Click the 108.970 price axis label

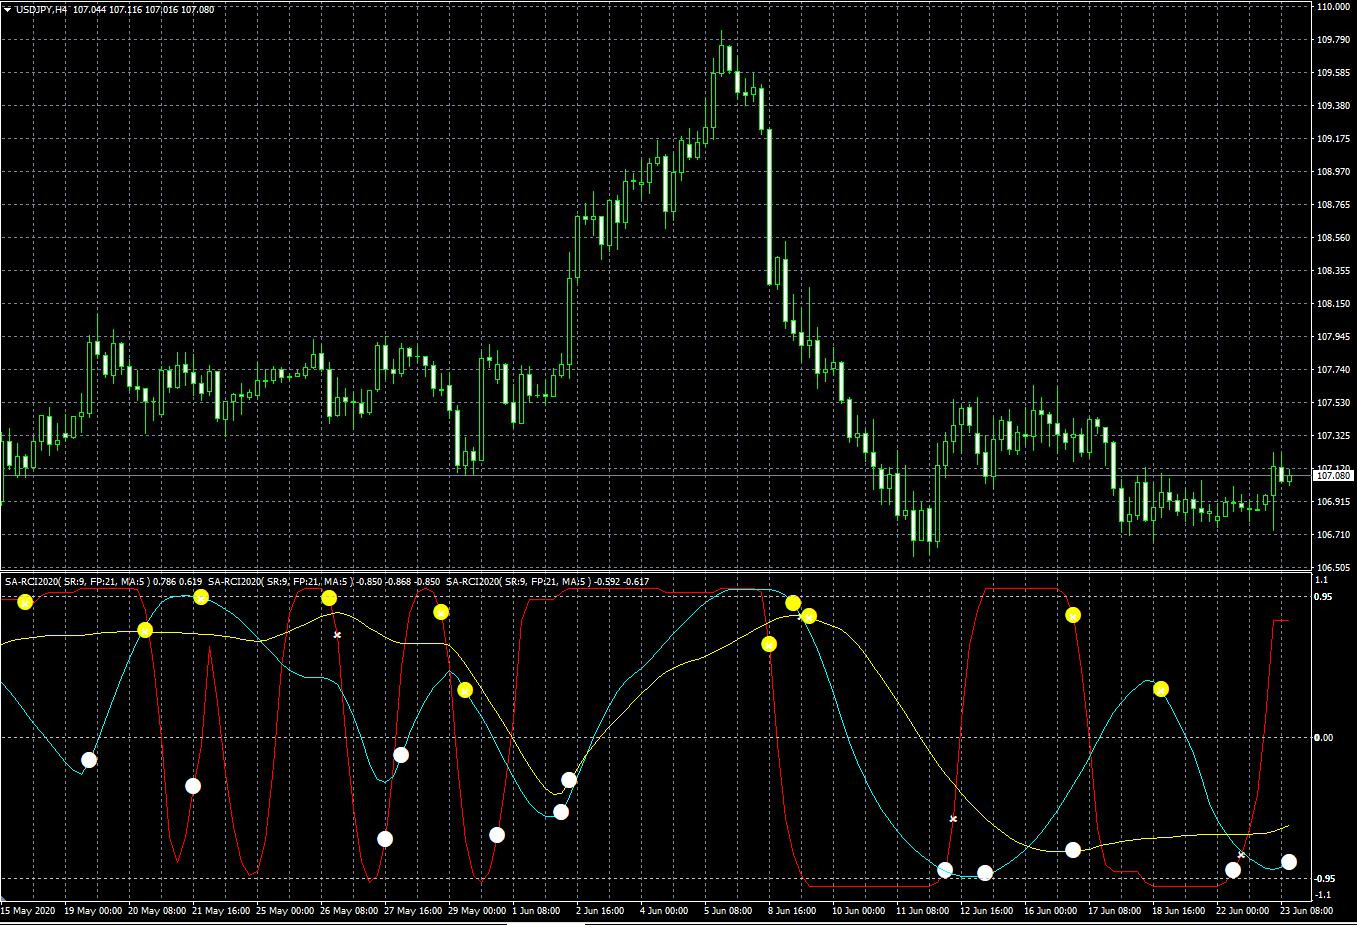pos(1333,172)
